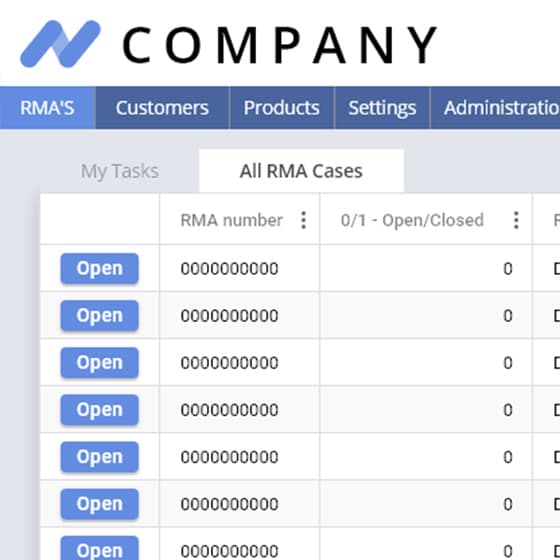Click Open button in the second row
Viewport: 560px width, 560px height.
(x=100, y=316)
